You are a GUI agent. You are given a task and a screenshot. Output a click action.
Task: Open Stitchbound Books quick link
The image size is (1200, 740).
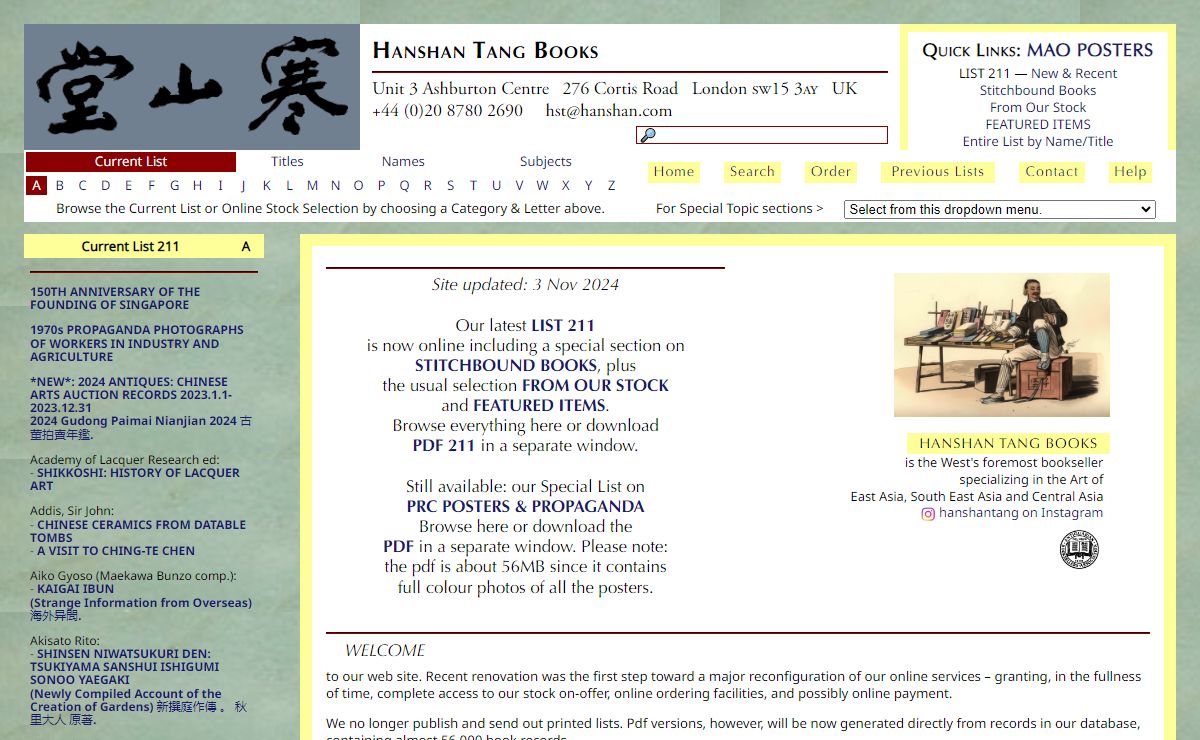[x=1038, y=90]
